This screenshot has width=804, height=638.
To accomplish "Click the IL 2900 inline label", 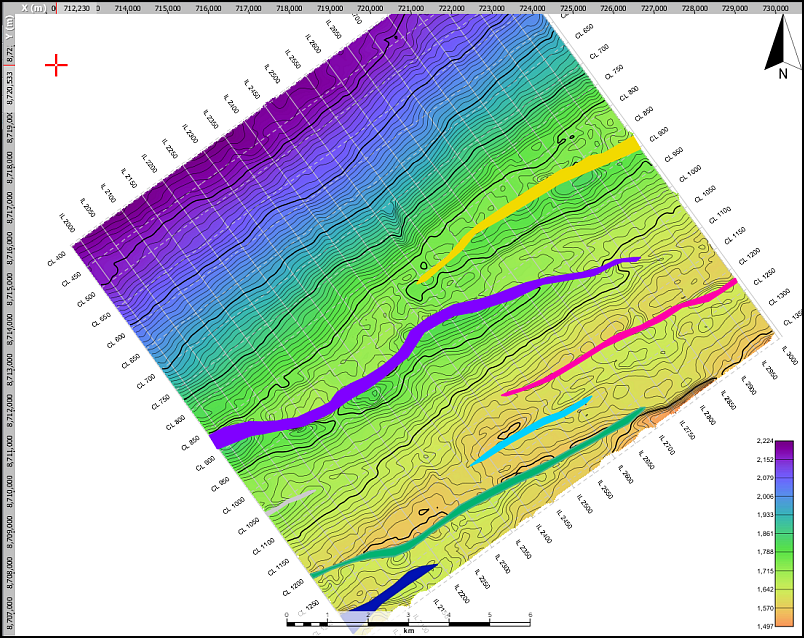I will pos(749,386).
